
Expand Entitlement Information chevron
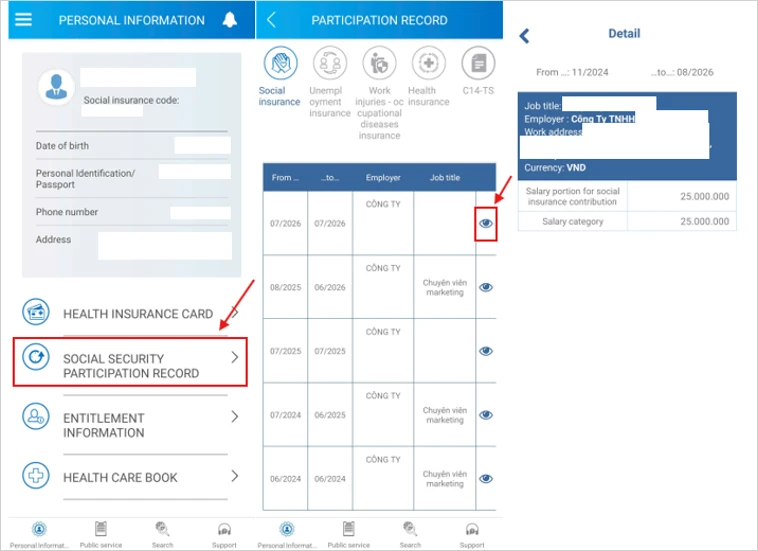(x=235, y=417)
